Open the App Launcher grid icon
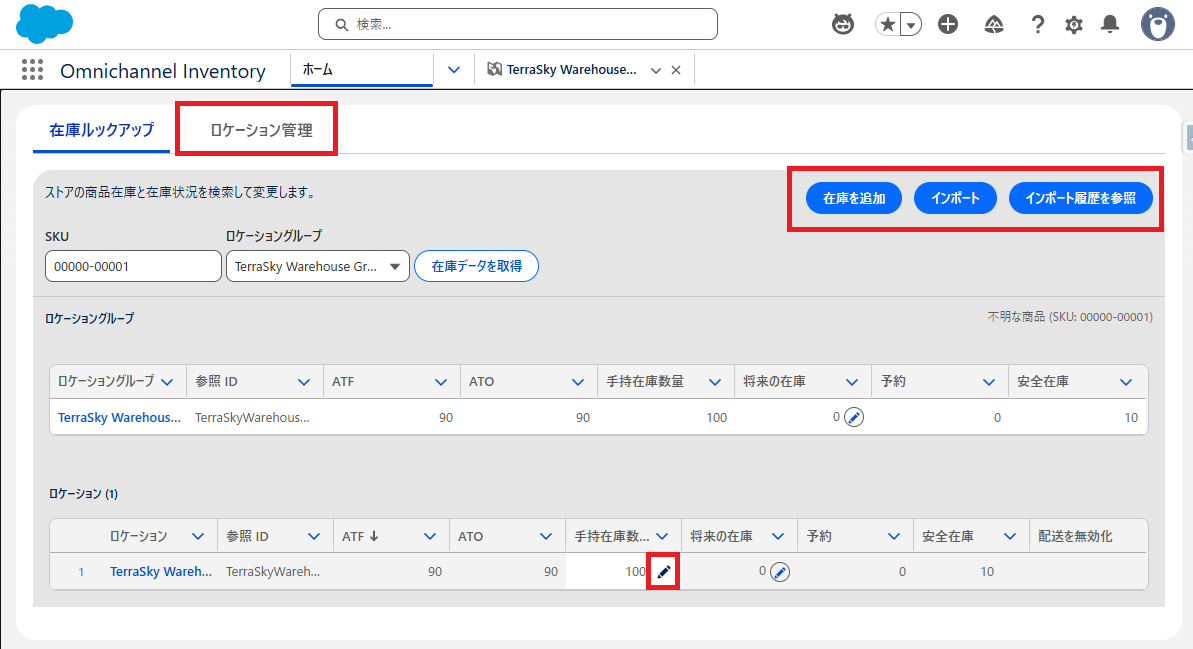This screenshot has width=1193, height=649. pos(32,70)
